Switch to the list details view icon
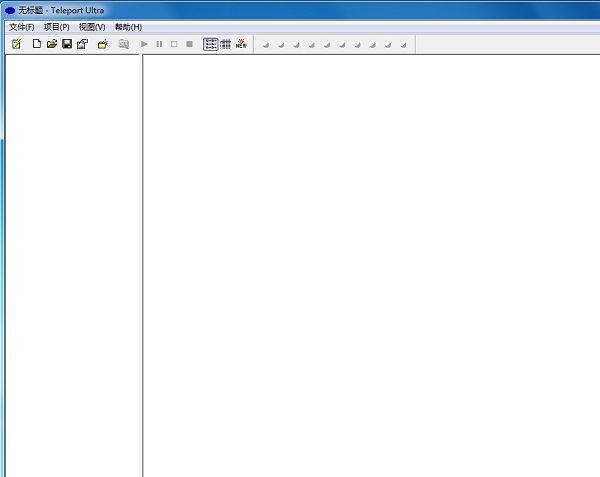The height and width of the screenshot is (477, 600). coord(210,44)
